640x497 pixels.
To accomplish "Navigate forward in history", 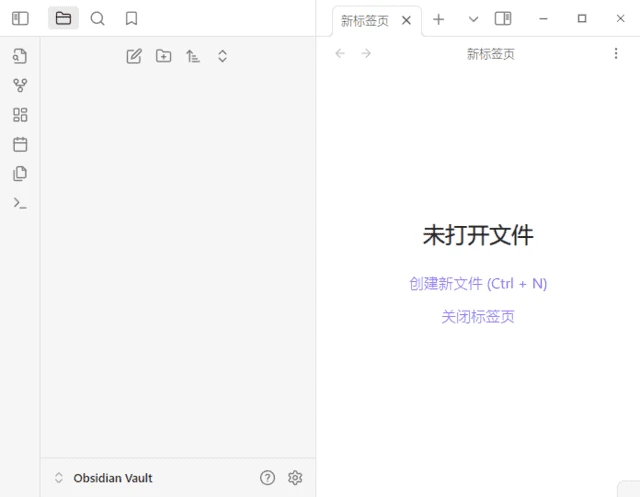I will pos(366,53).
